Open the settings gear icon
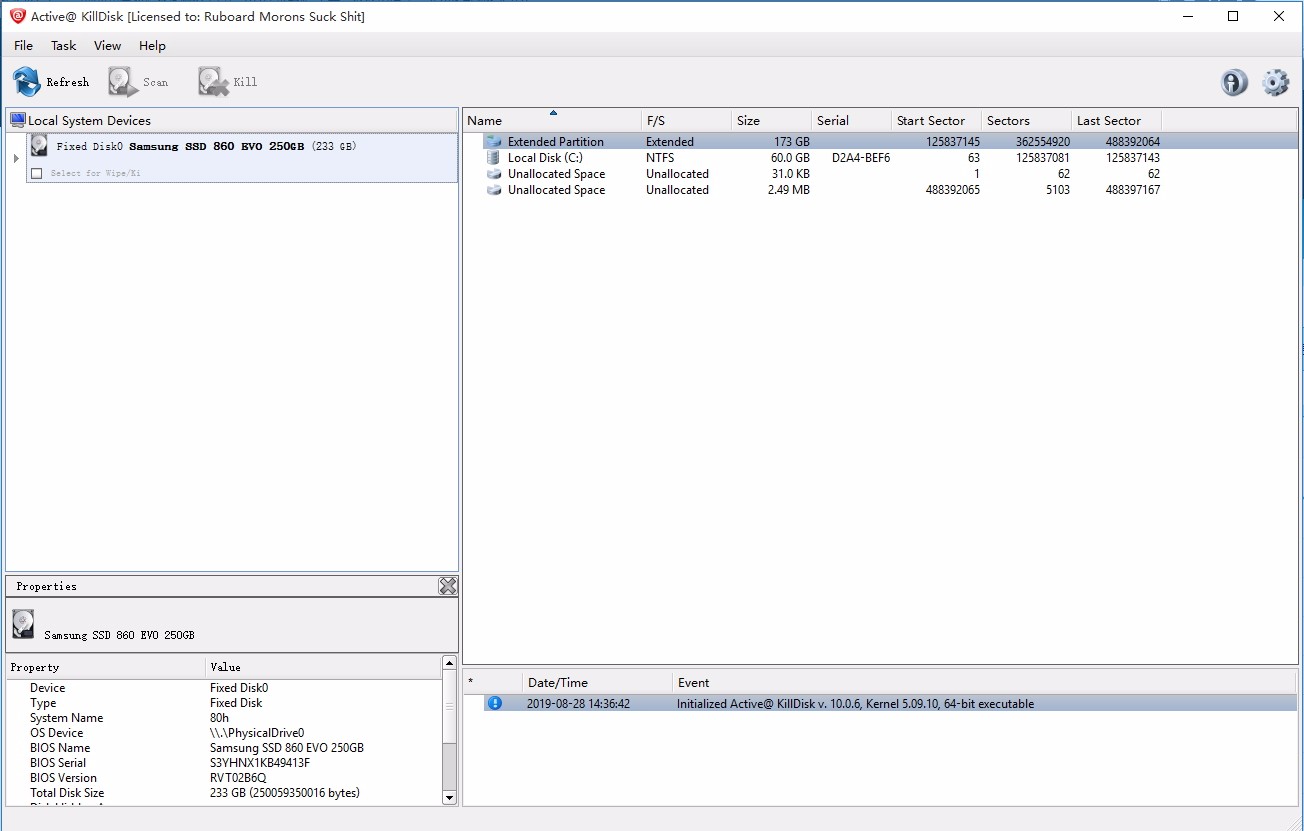 pyautogui.click(x=1275, y=82)
